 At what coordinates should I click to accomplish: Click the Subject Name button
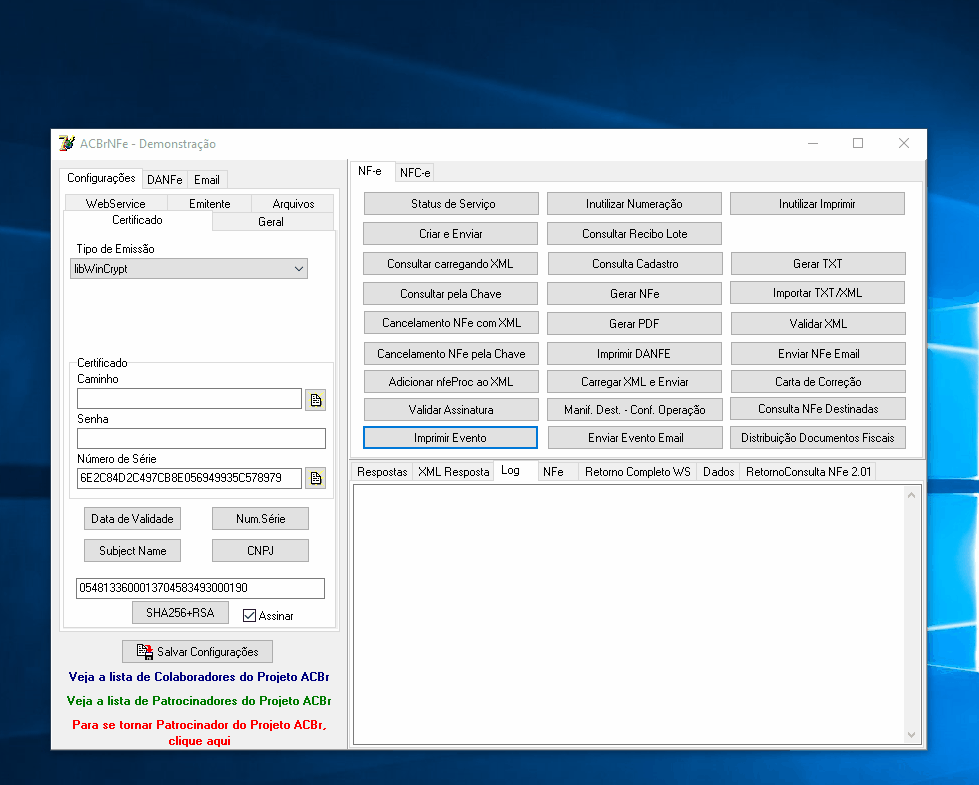click(132, 551)
